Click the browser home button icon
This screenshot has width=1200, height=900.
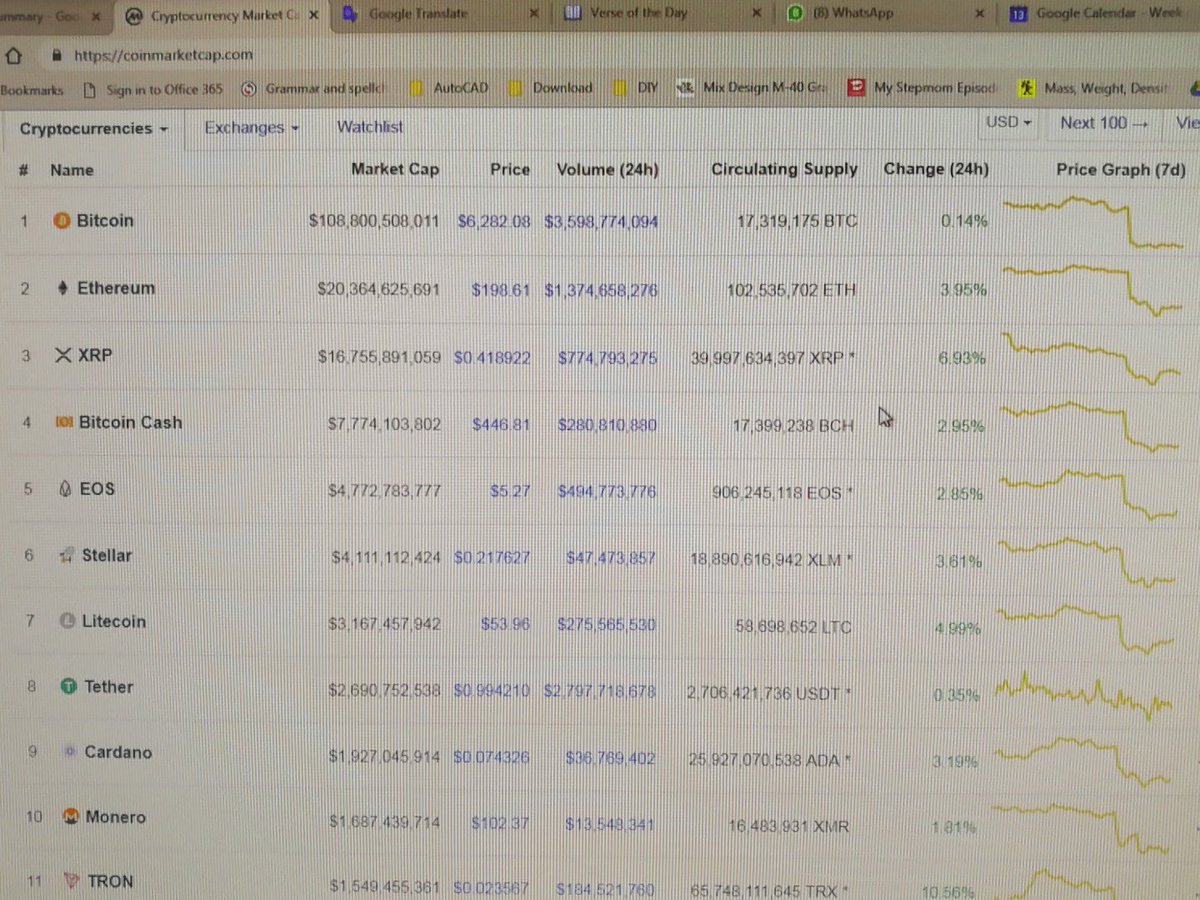pyautogui.click(x=14, y=55)
